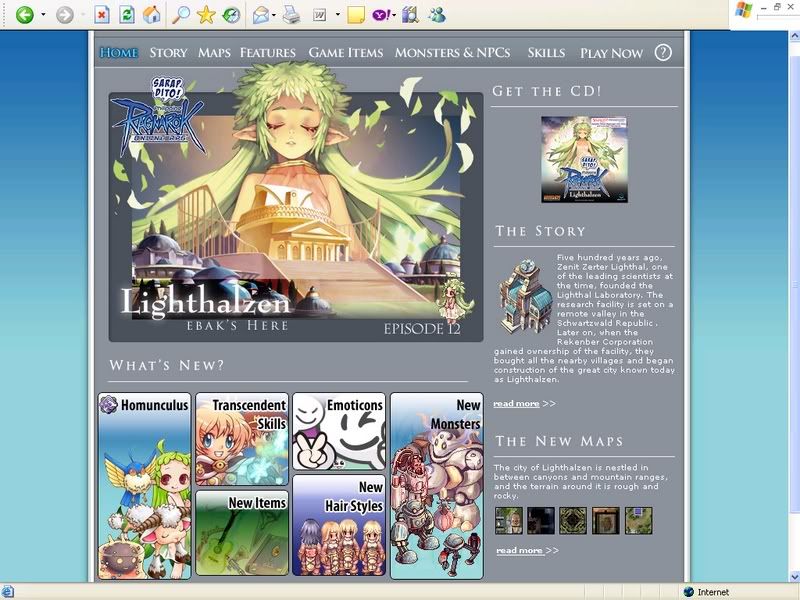Open the second dark New Maps thumbnail

(x=541, y=520)
